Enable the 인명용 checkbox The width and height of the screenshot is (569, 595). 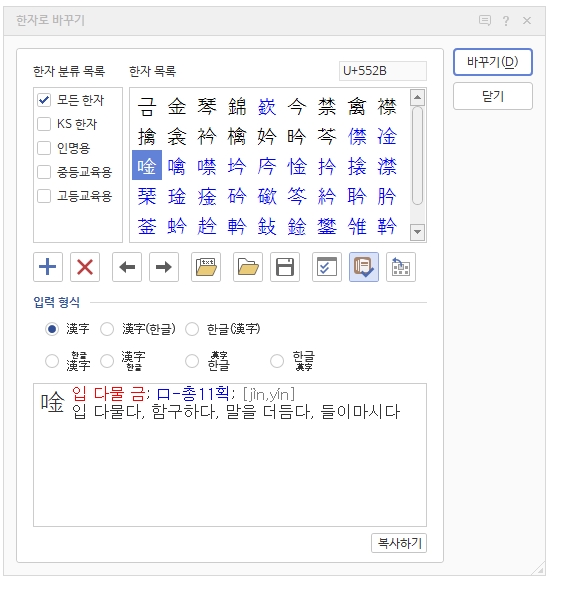point(44,148)
